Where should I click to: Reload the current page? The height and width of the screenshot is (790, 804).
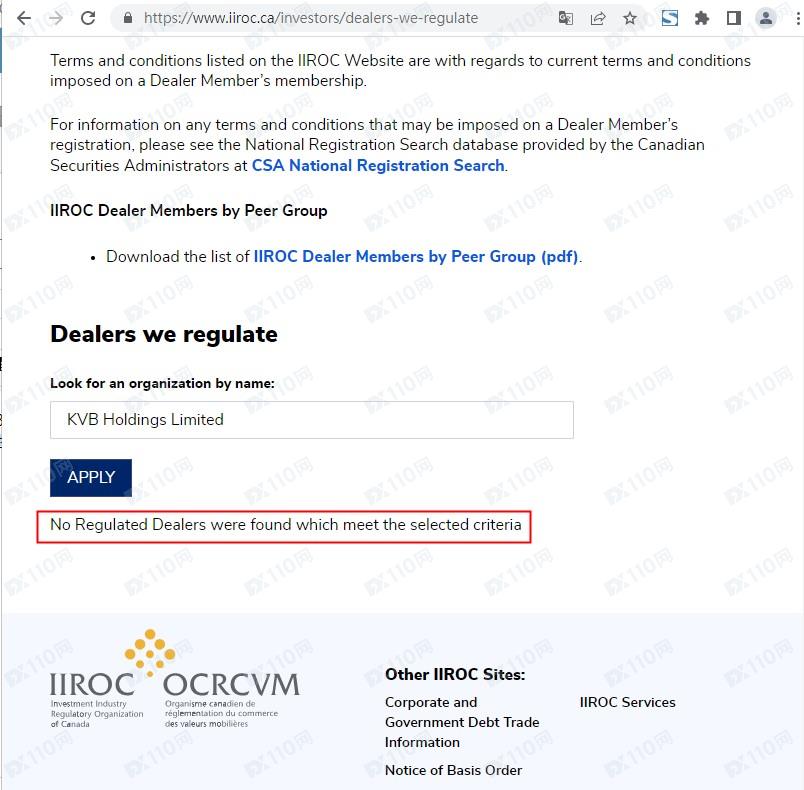point(88,18)
